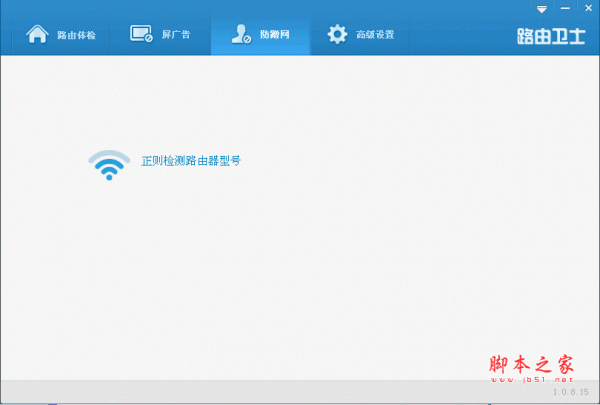
Task: Click the 正则检测路由器型号 status text
Action: pyautogui.click(x=191, y=161)
